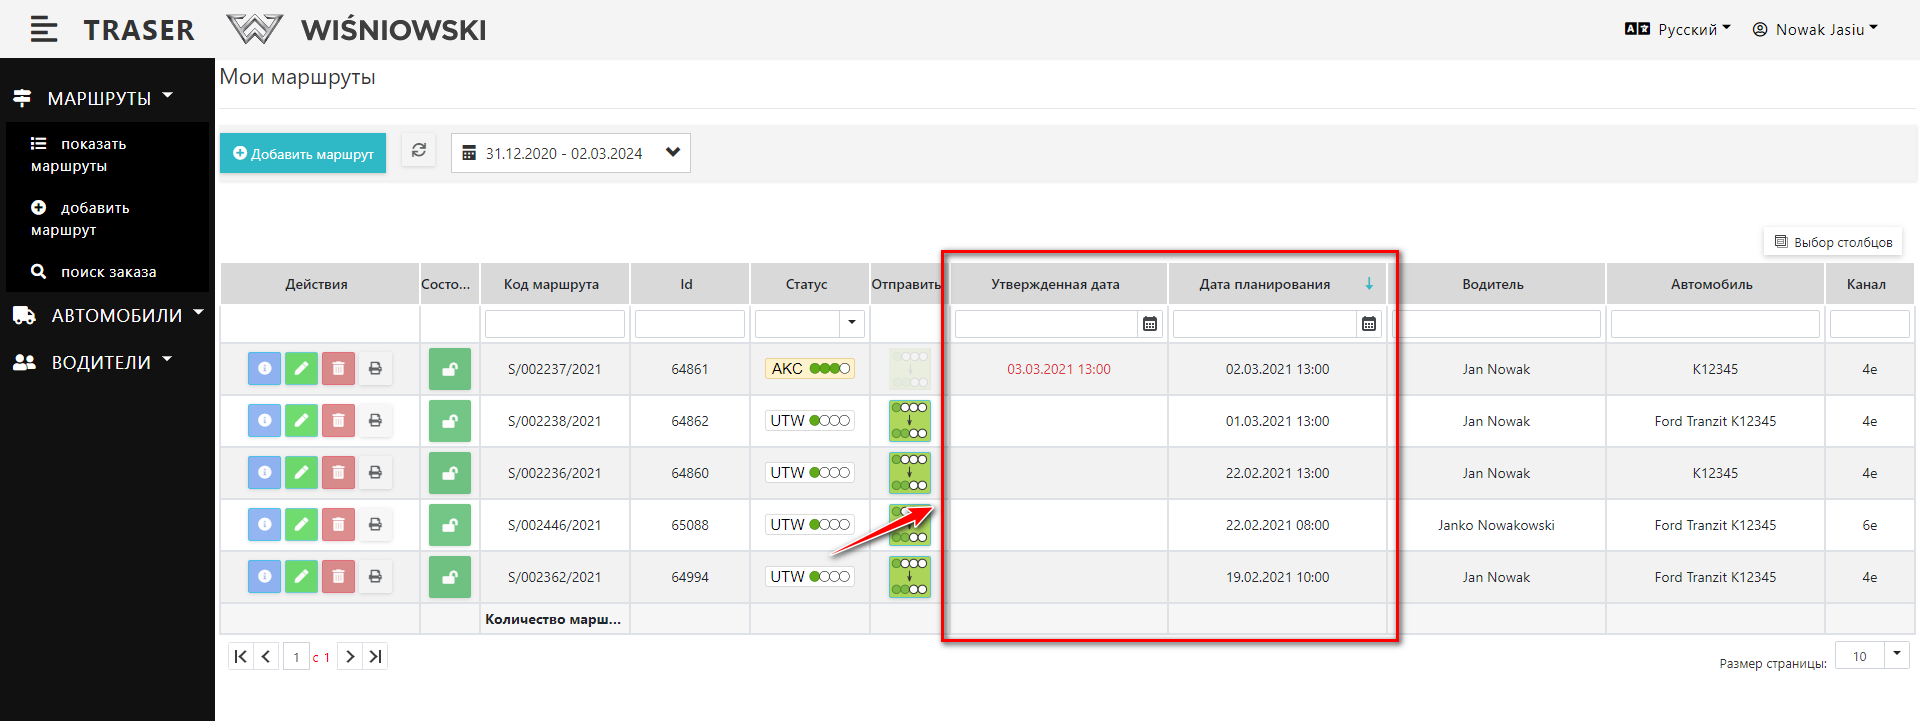Click send route icon for S/002362/2021
1920x721 pixels.
(x=909, y=577)
